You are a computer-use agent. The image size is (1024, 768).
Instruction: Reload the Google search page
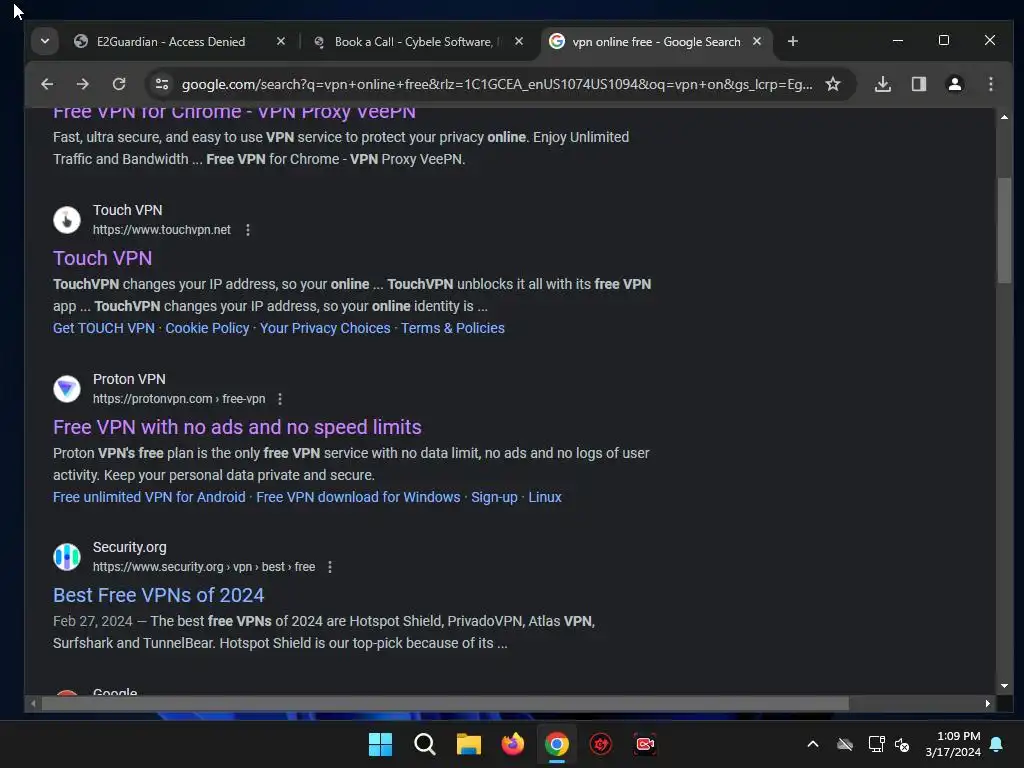point(119,84)
